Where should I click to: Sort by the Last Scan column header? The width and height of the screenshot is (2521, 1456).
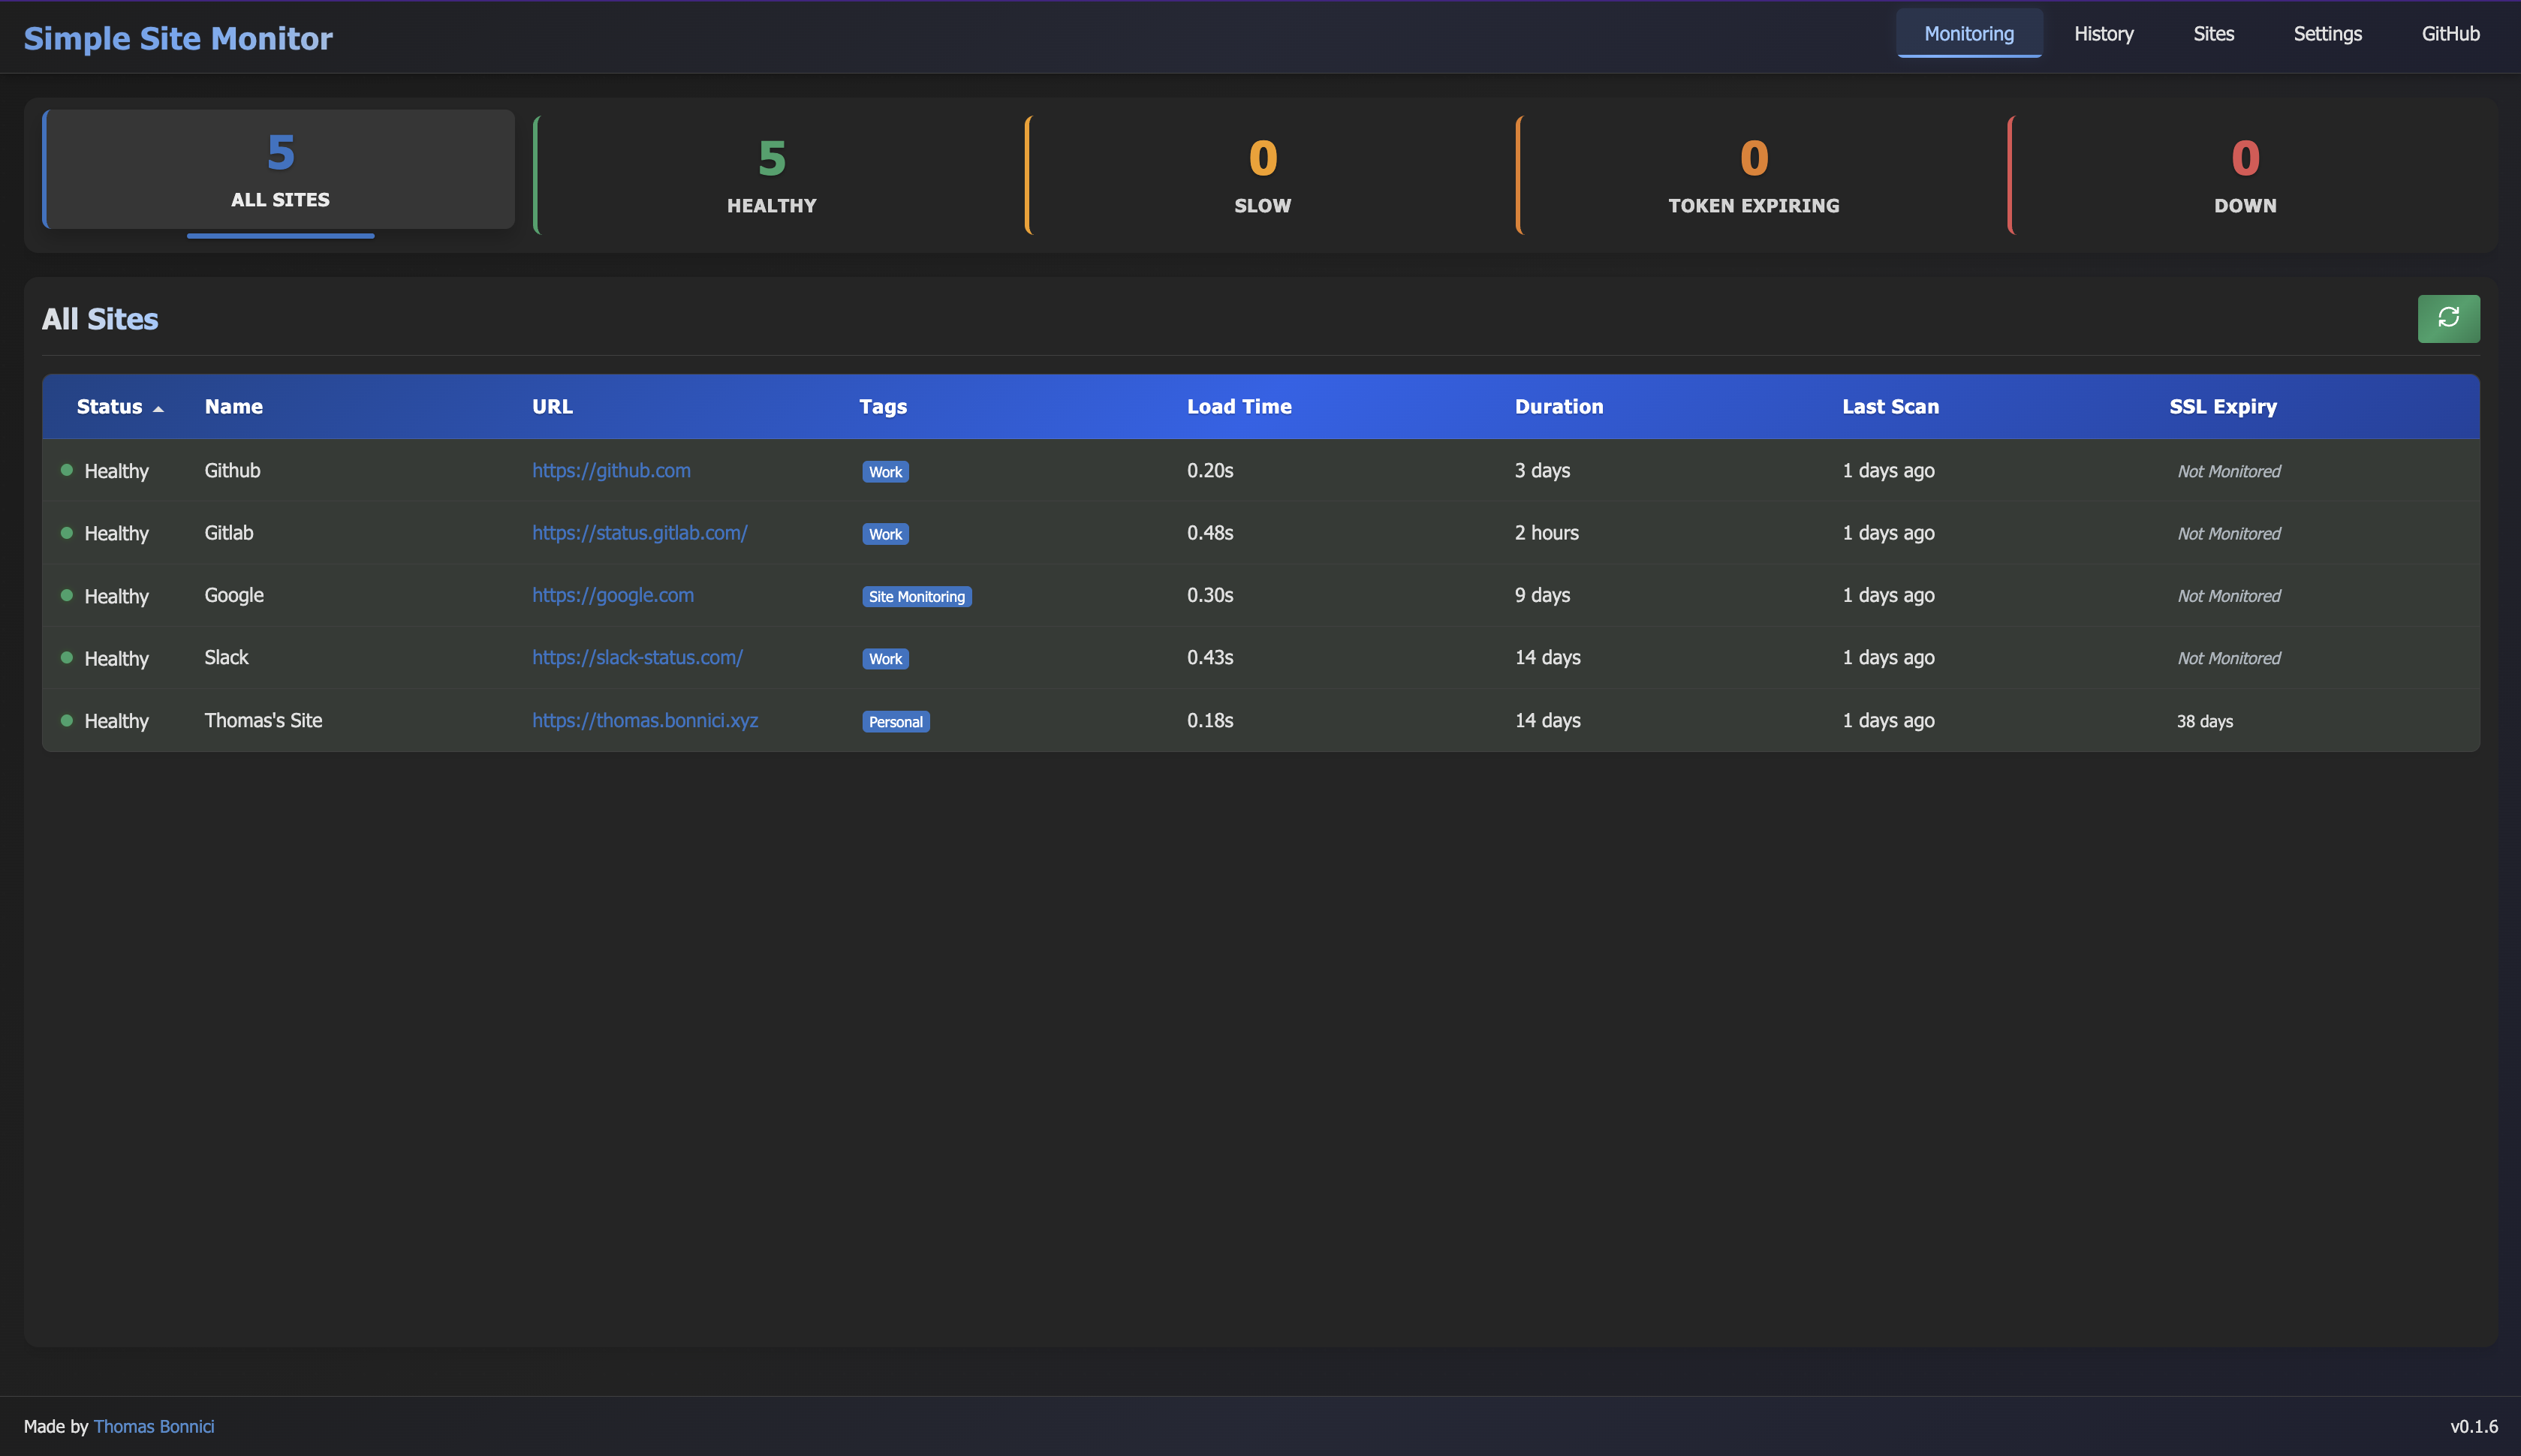(1890, 407)
